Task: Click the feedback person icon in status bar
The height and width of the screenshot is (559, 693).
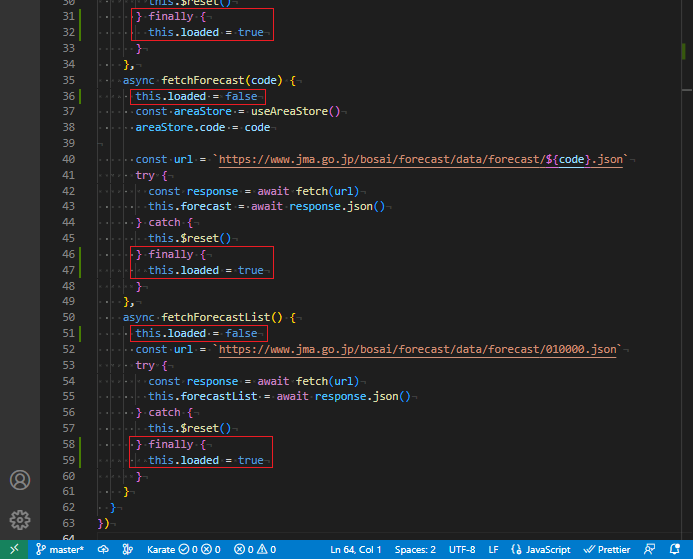Action: (649, 549)
